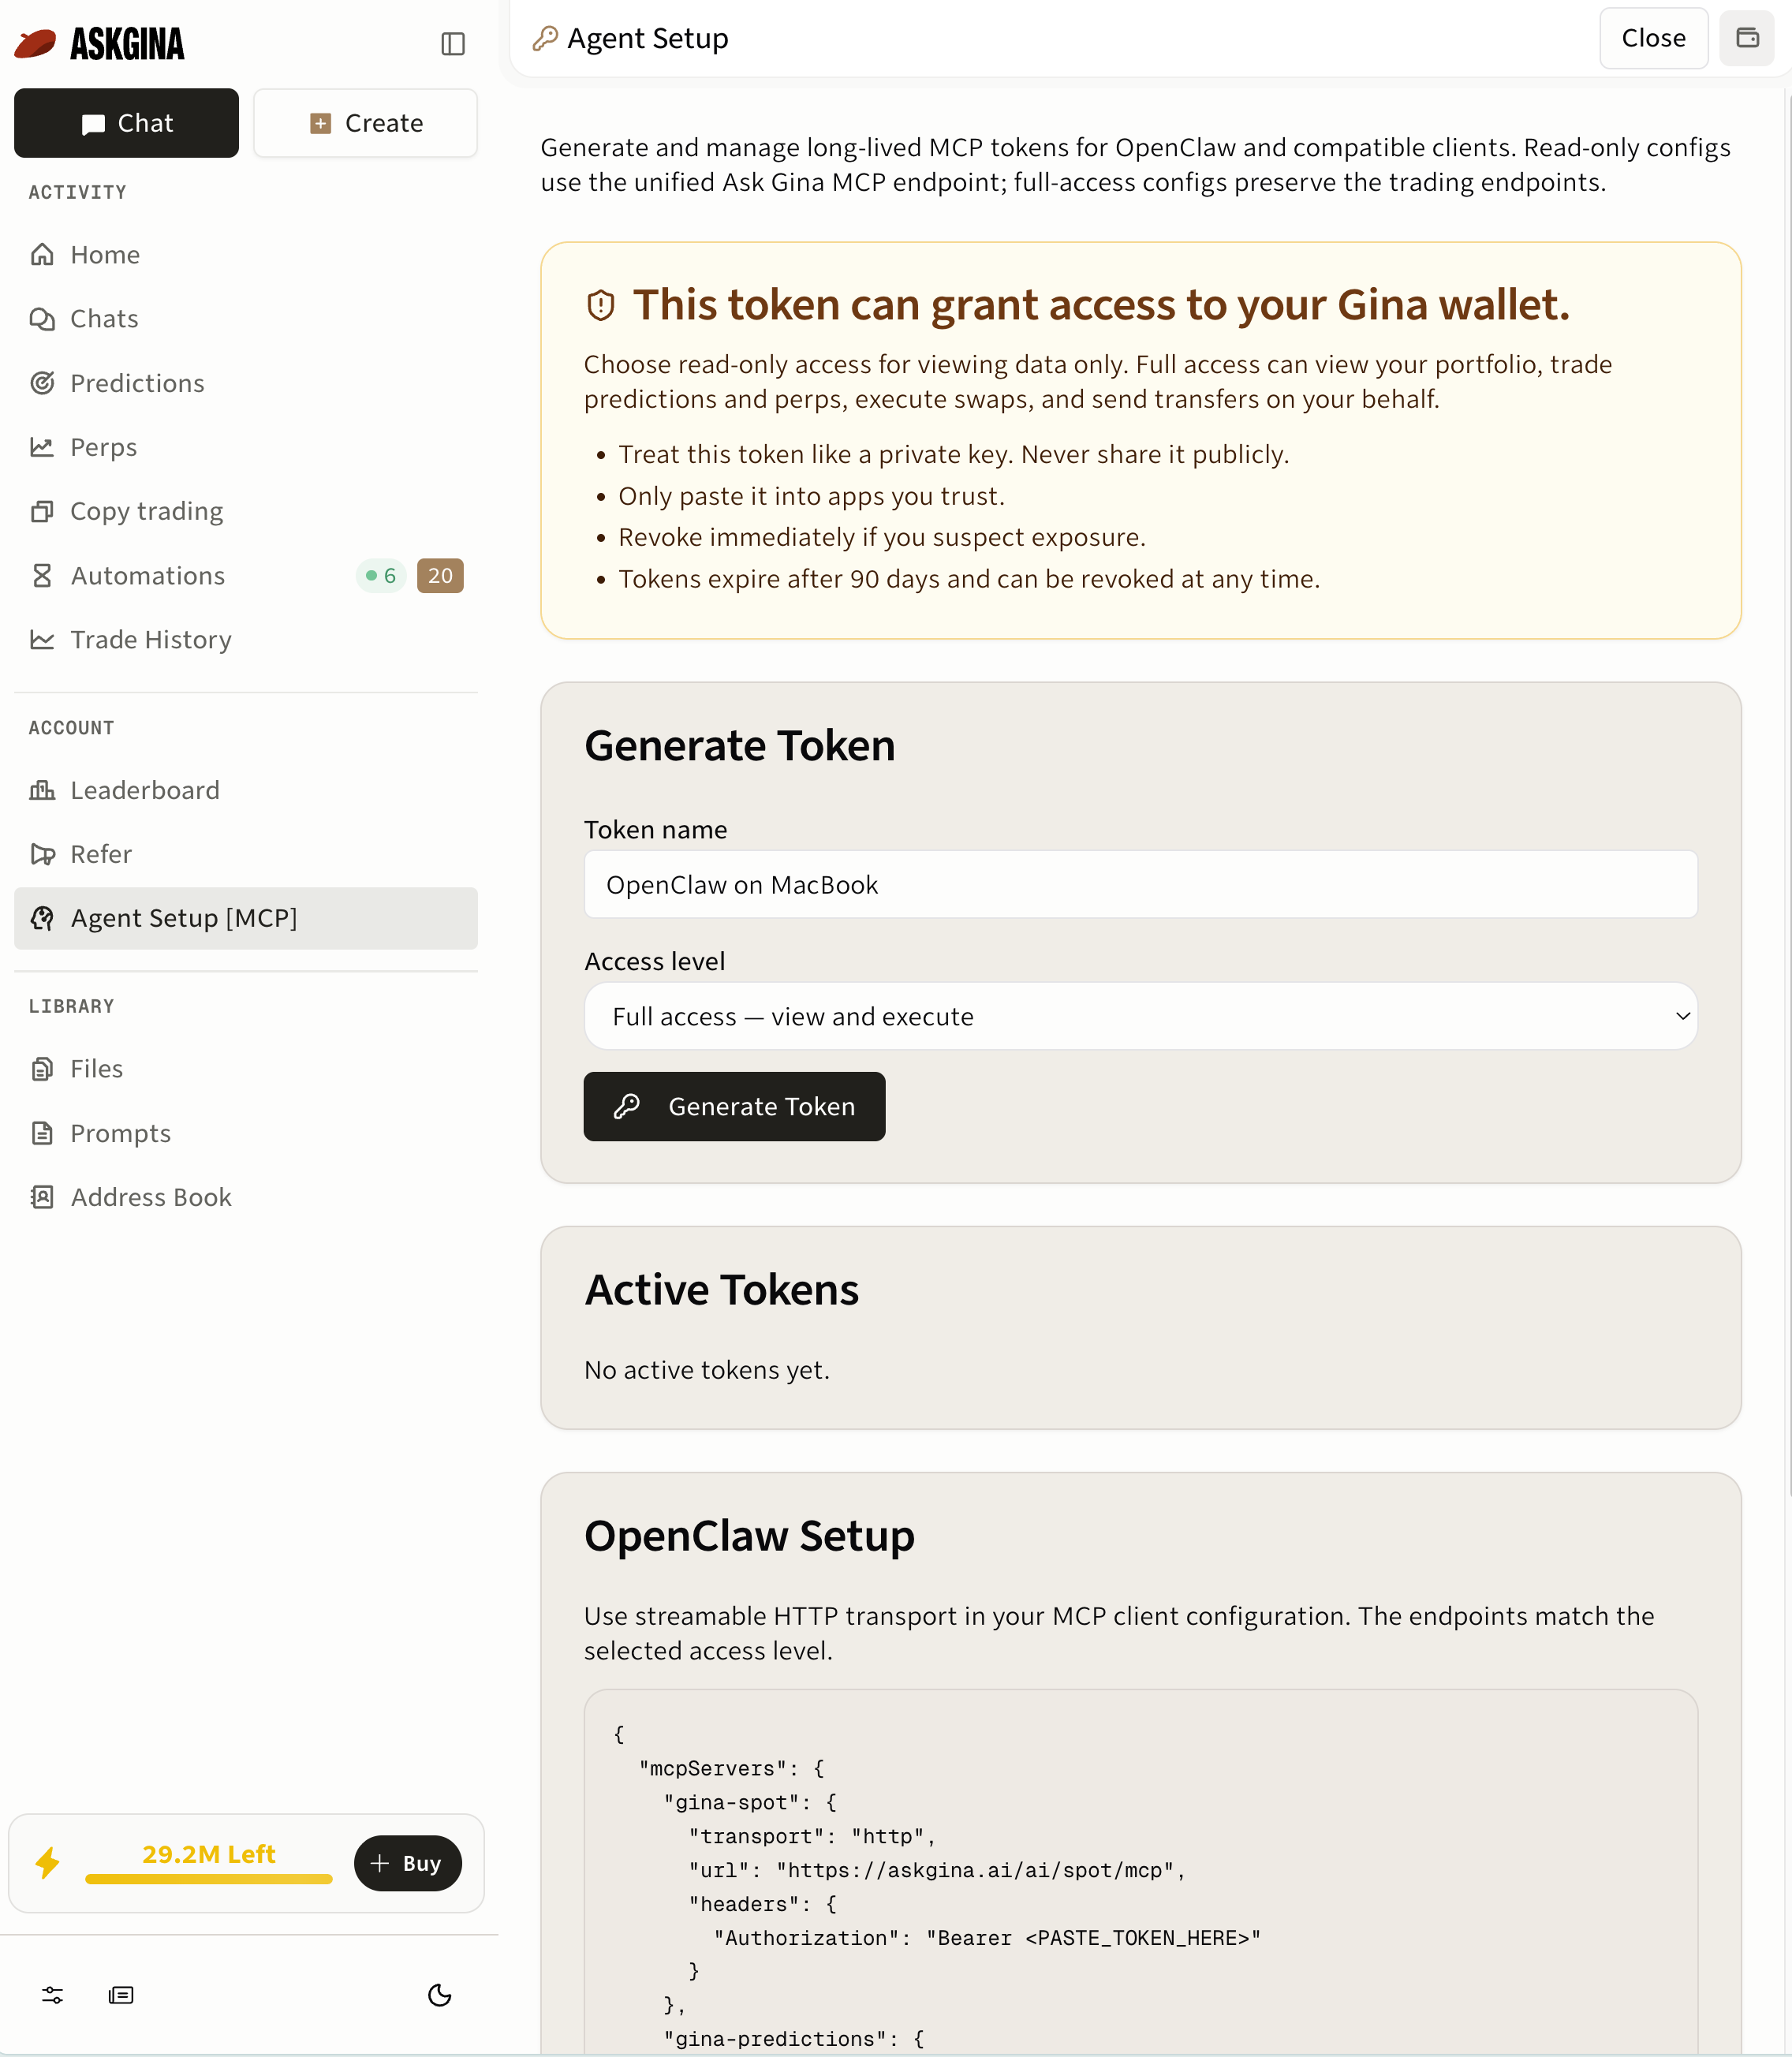The width and height of the screenshot is (1792, 2057).
Task: Open the Access level dropdown
Action: tap(1140, 1016)
